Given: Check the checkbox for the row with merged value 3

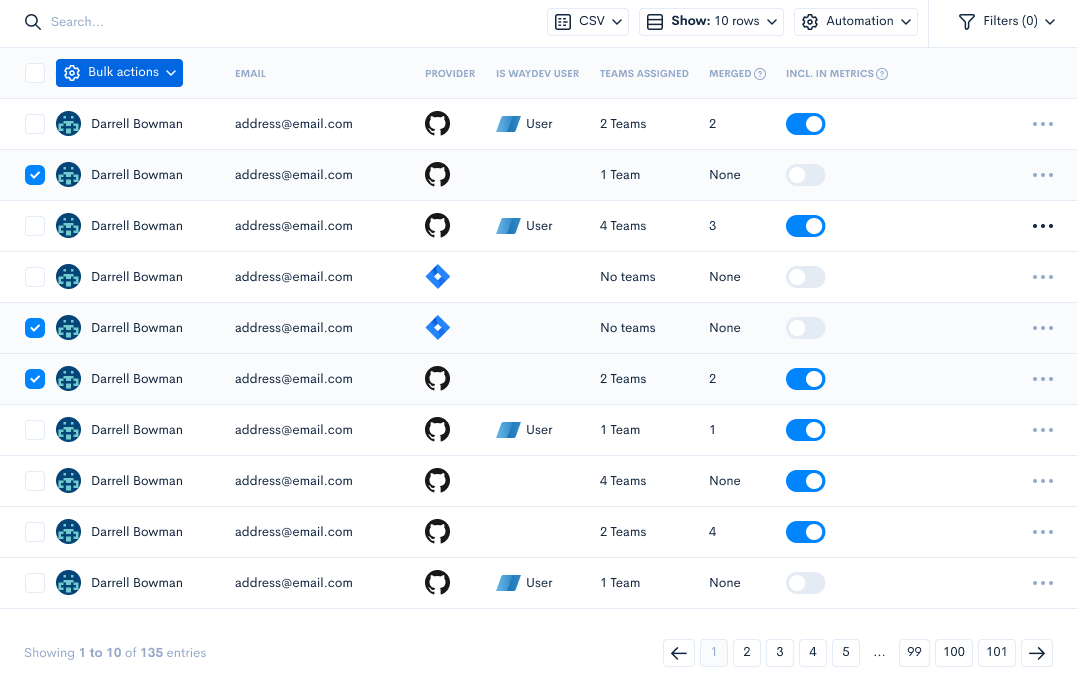Looking at the screenshot, I should (x=35, y=226).
